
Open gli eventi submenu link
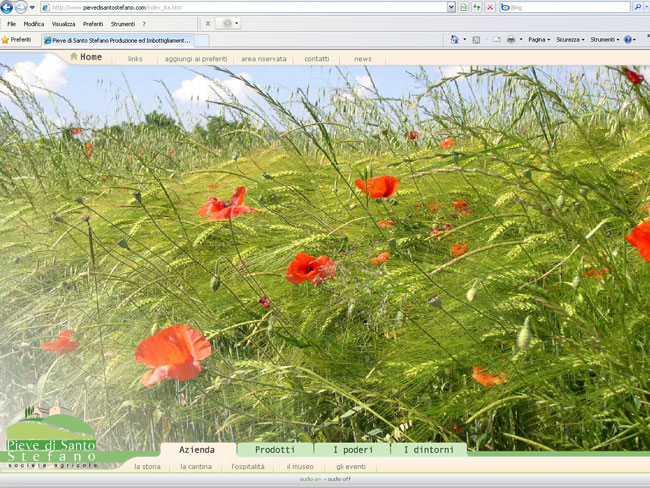[x=351, y=467]
